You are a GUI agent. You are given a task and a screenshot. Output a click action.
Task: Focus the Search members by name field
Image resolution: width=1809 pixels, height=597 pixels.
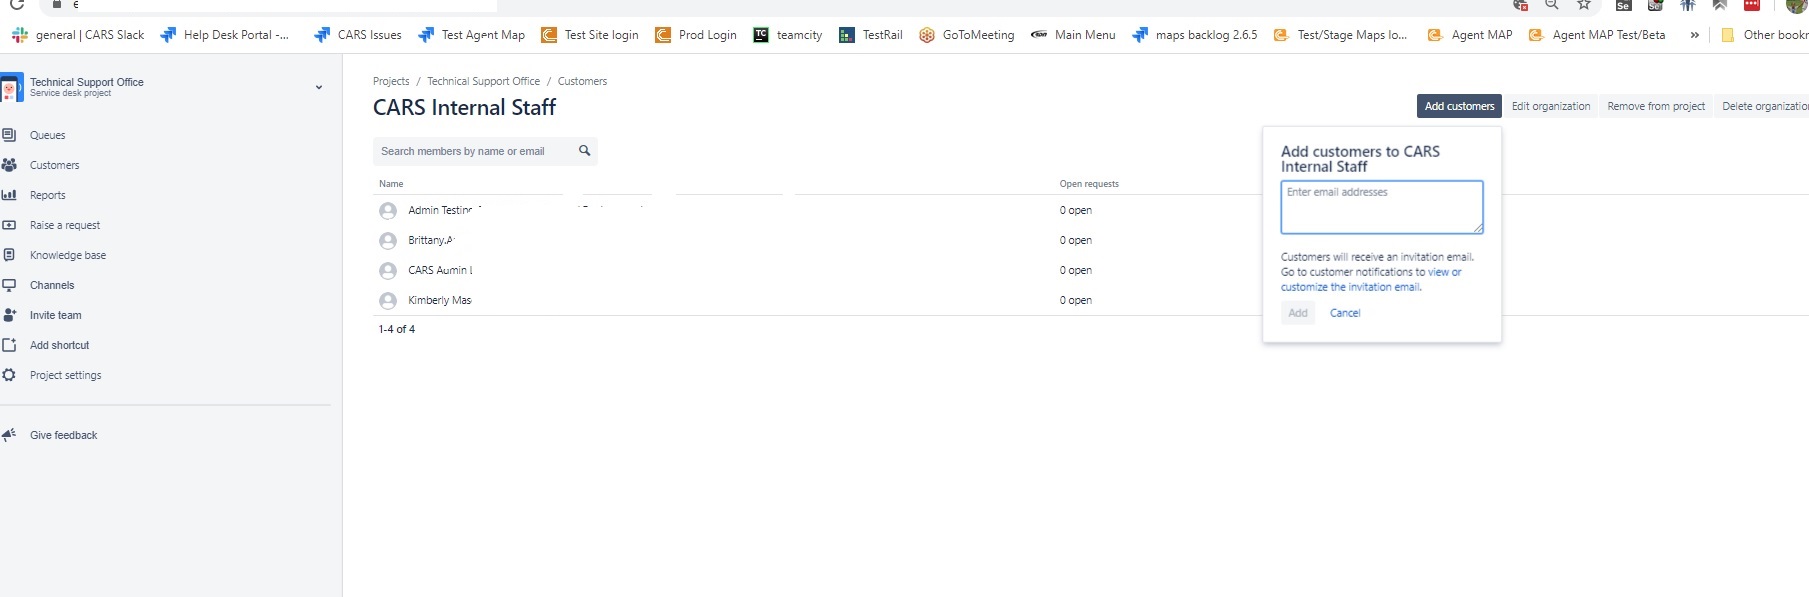[485, 151]
